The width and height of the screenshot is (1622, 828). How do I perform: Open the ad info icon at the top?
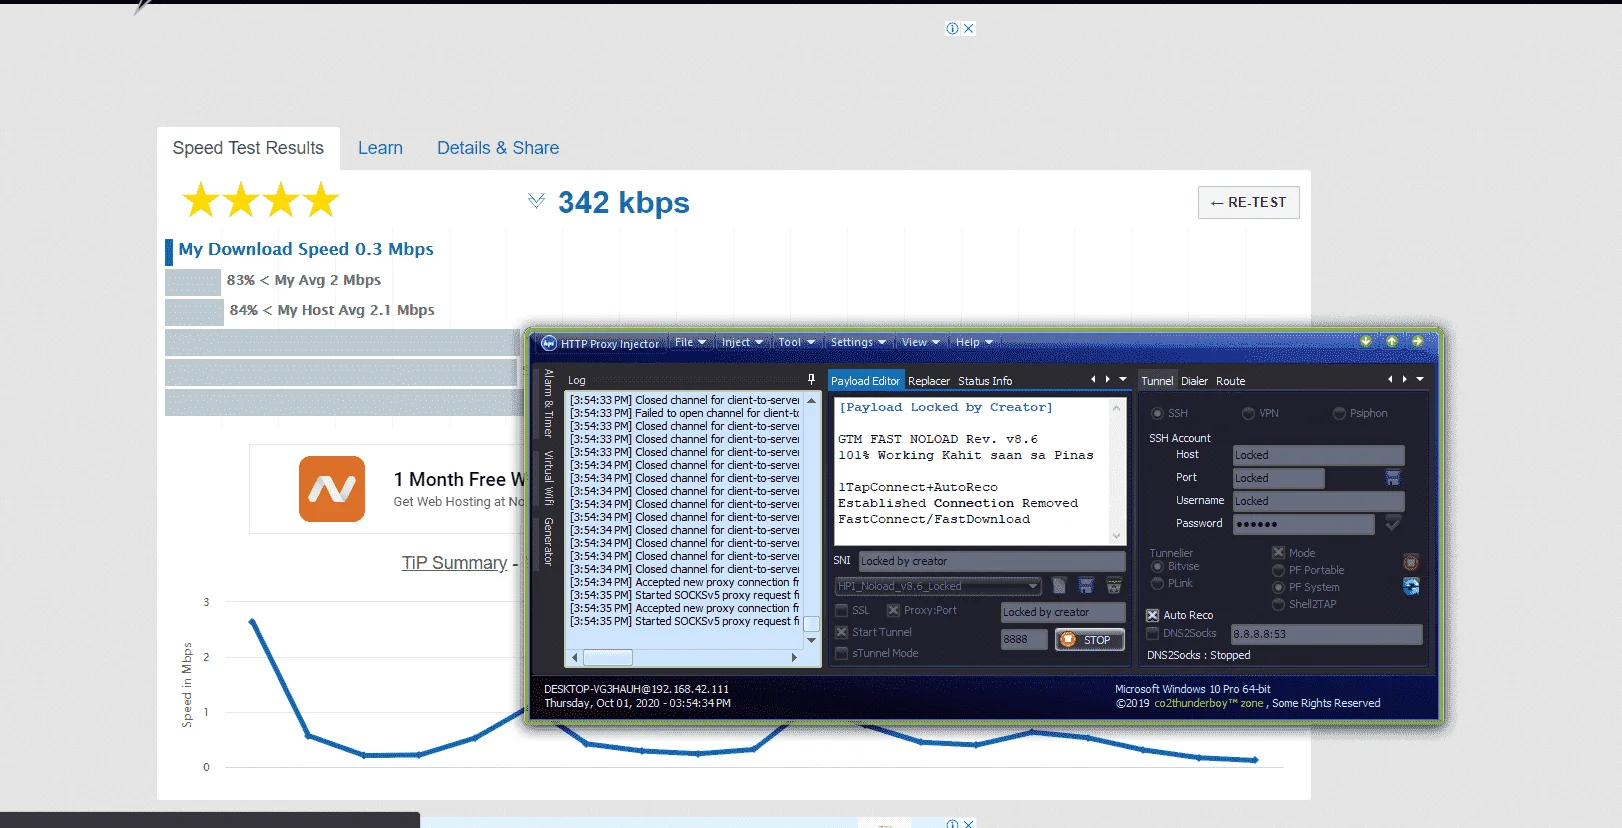952,28
